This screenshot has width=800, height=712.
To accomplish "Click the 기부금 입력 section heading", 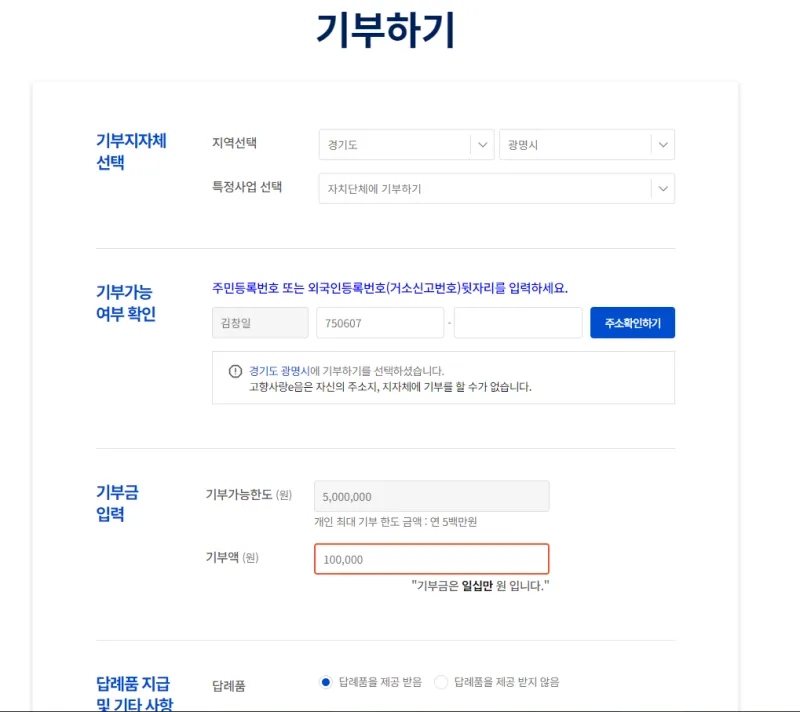I will pyautogui.click(x=117, y=503).
